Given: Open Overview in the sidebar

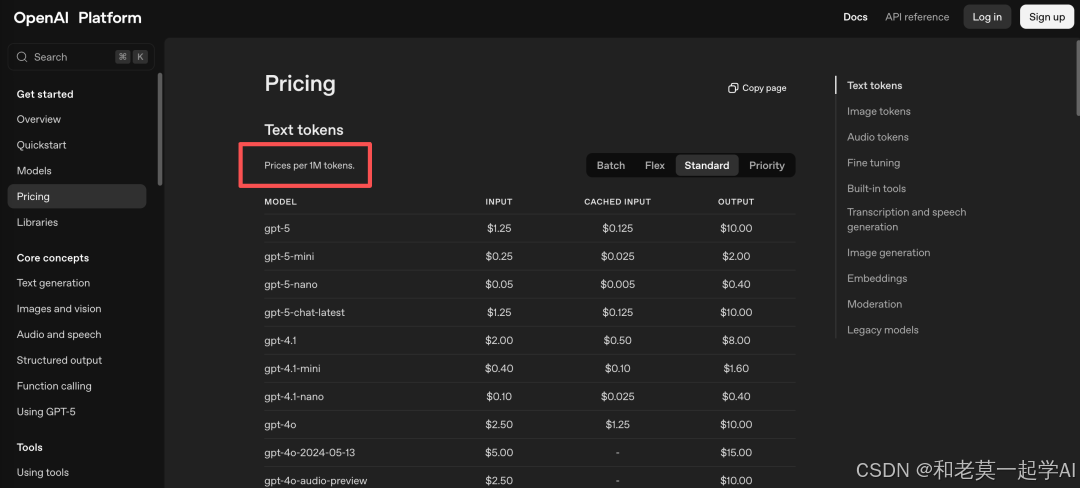Looking at the screenshot, I should point(39,119).
